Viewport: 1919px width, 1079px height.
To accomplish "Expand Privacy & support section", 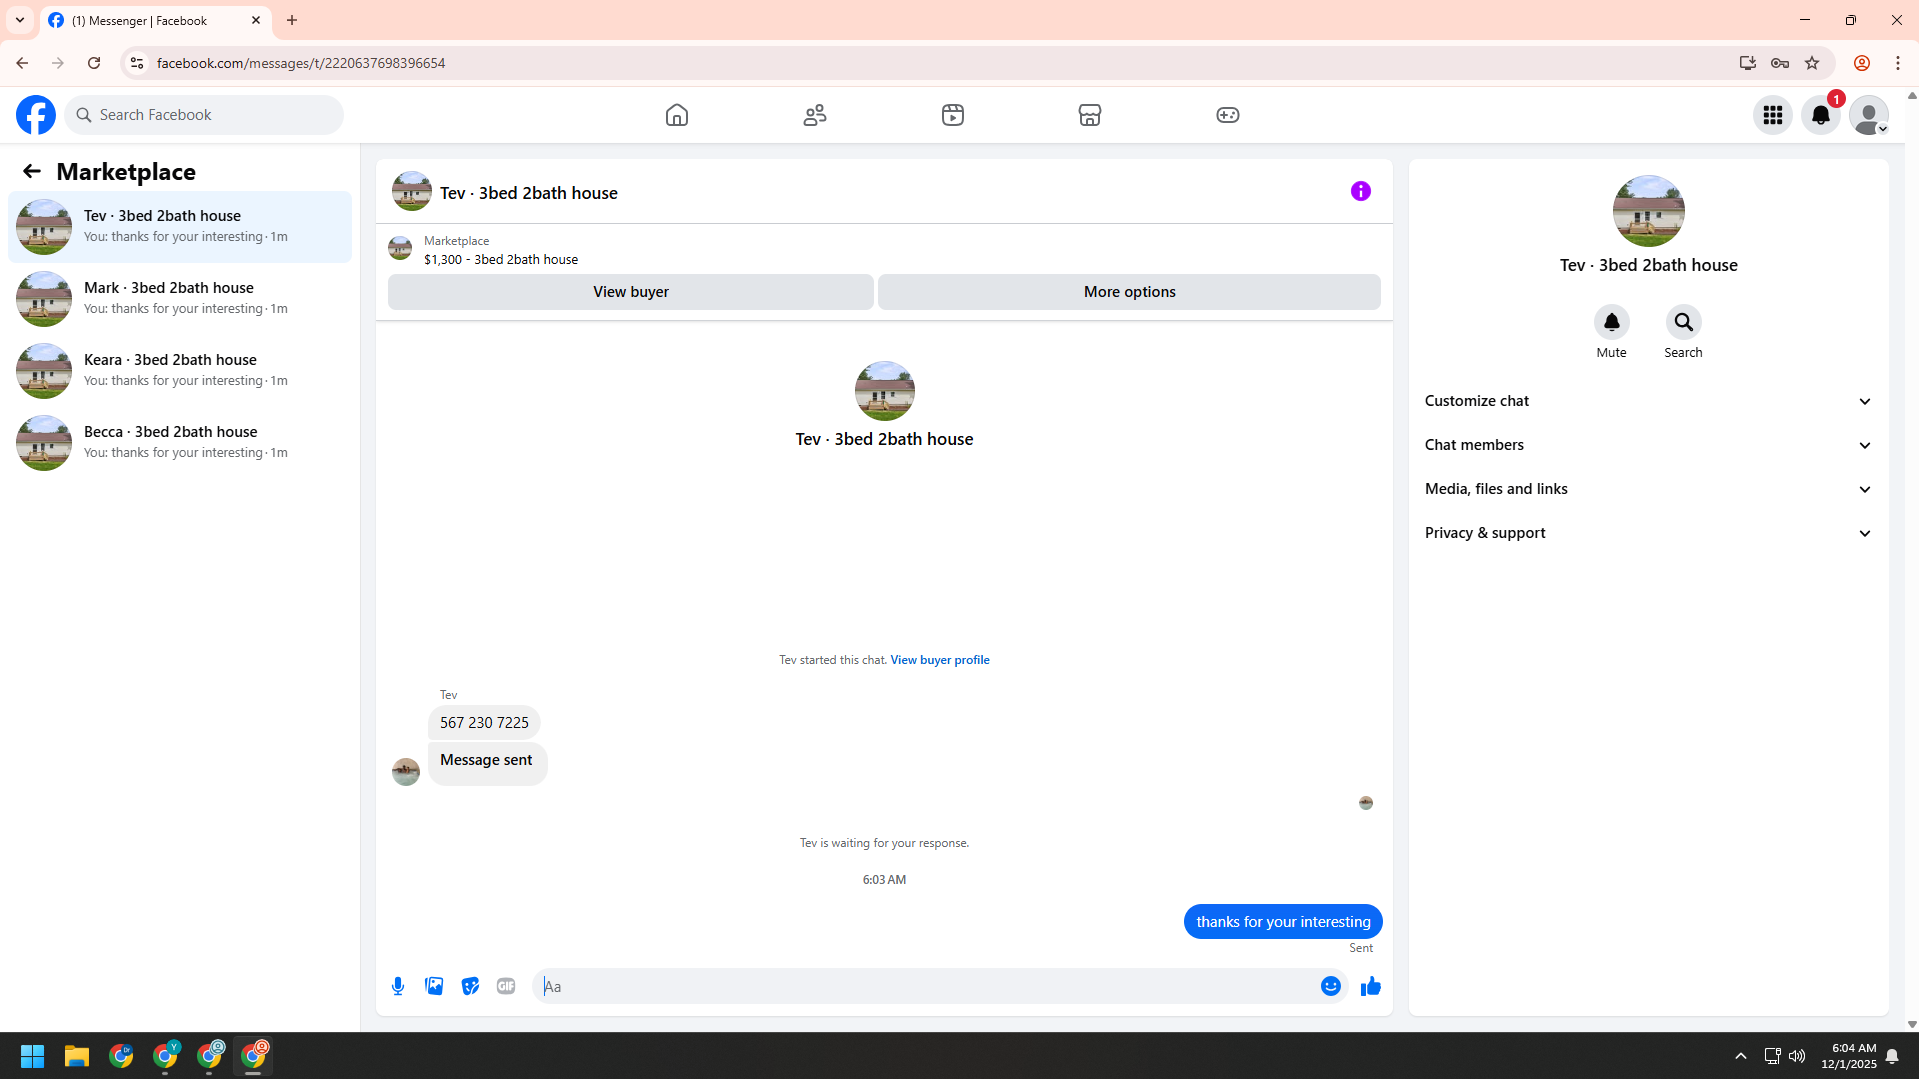I will tap(1648, 533).
